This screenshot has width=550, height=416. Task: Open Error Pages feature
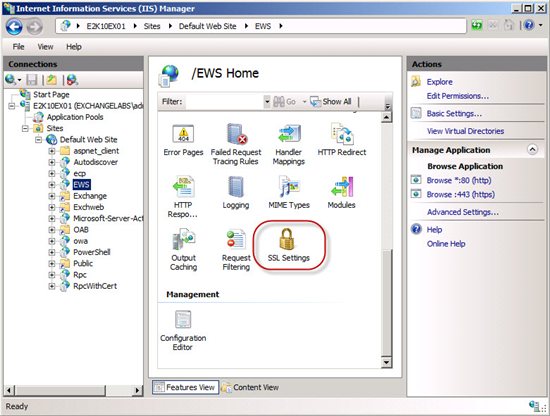pyautogui.click(x=183, y=140)
